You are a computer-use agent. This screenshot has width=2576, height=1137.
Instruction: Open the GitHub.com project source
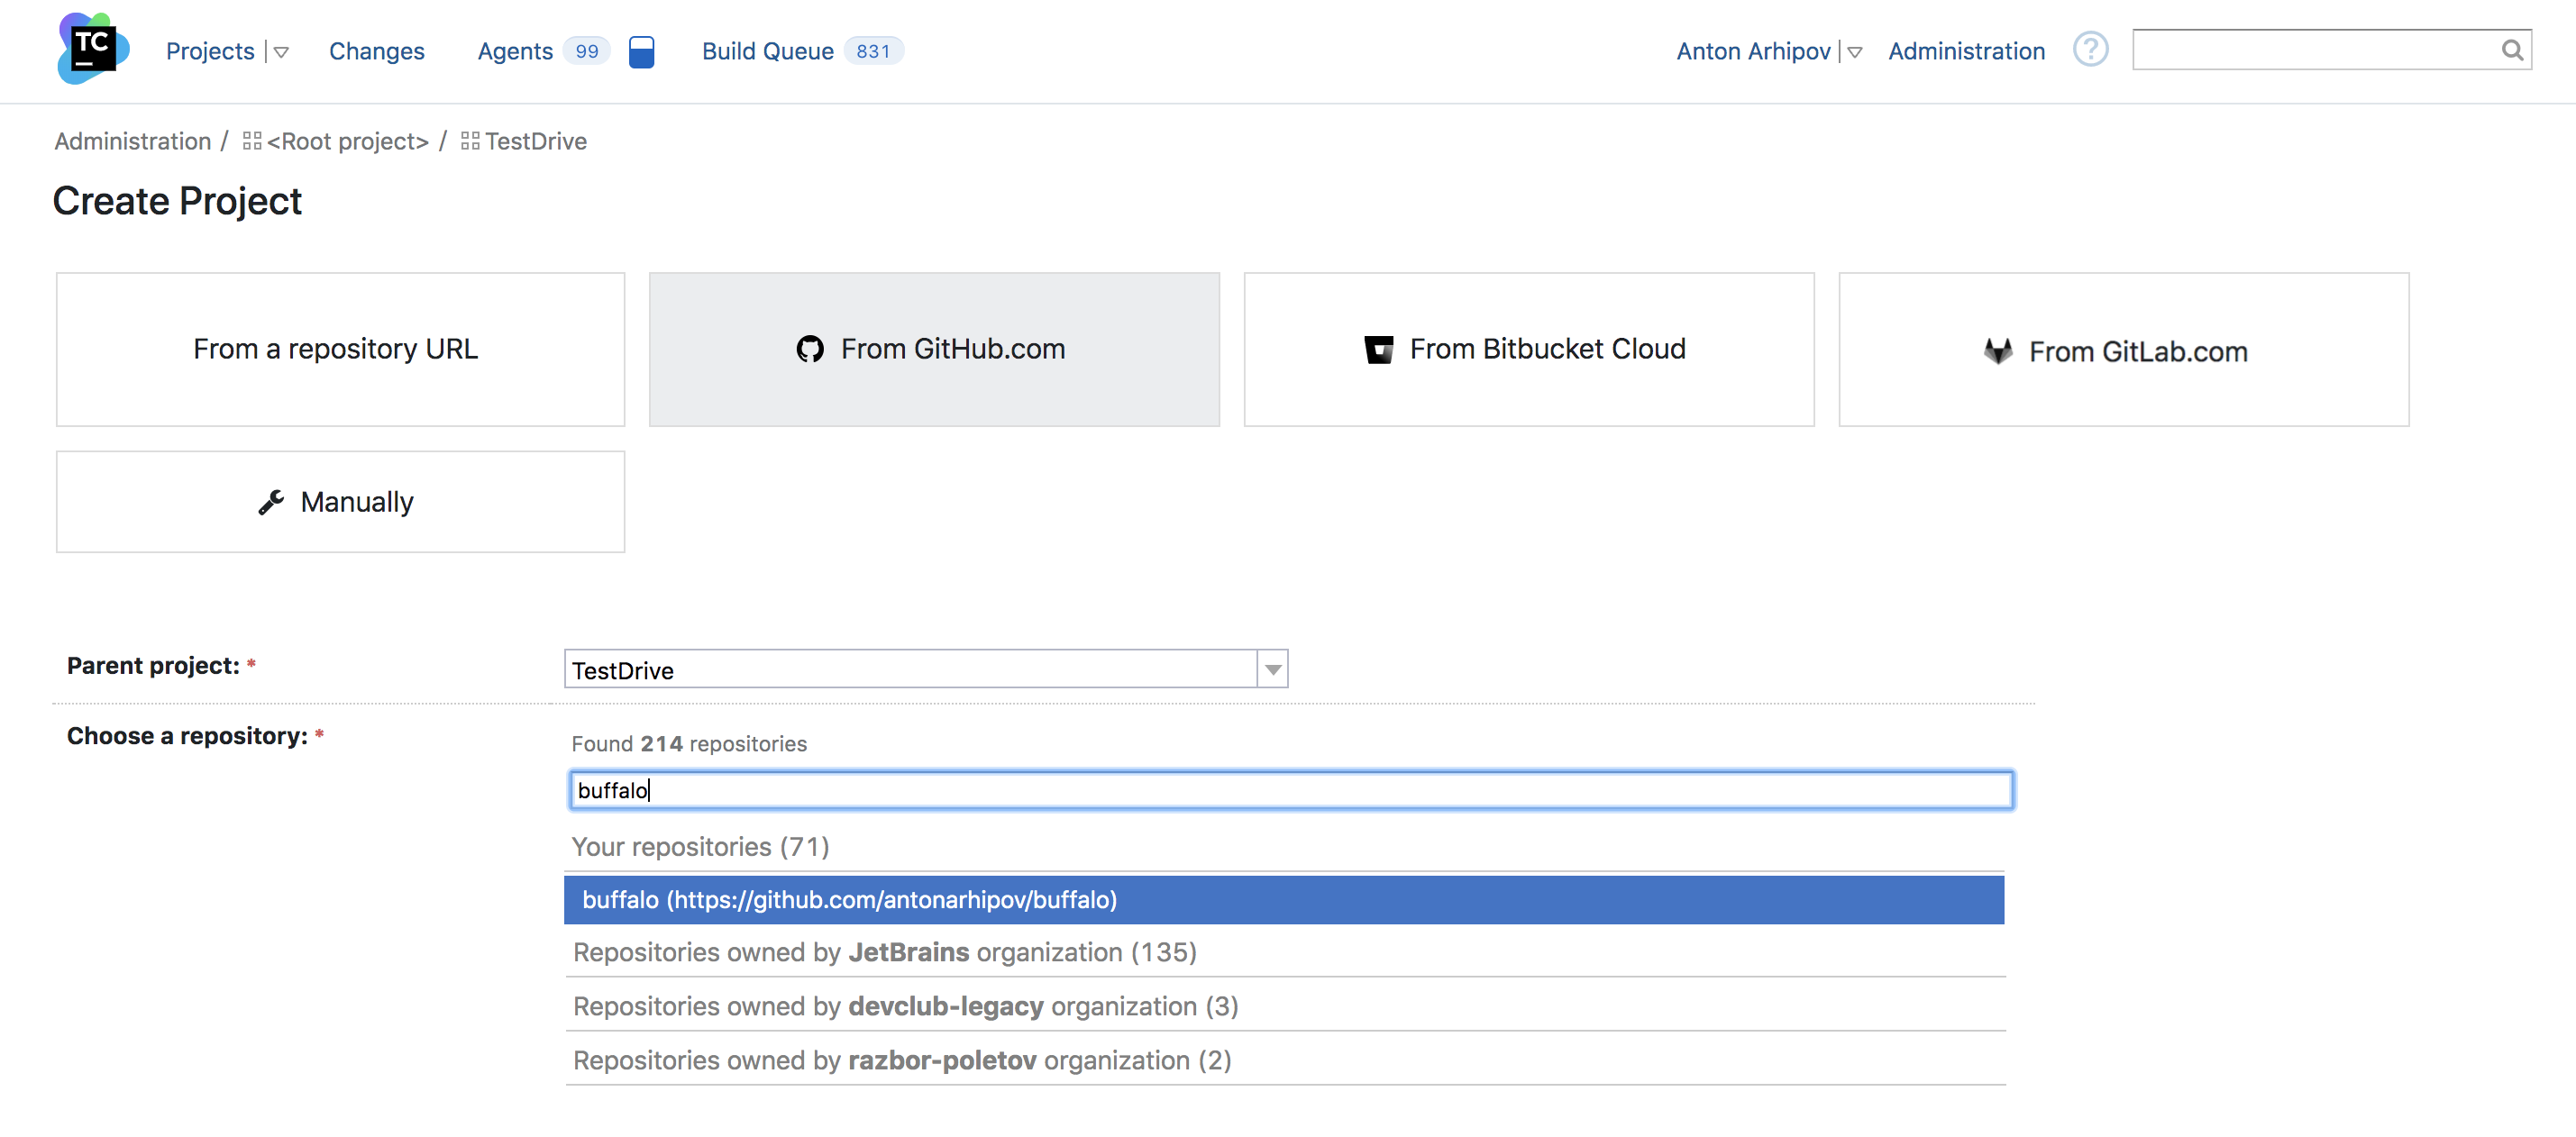(933, 349)
